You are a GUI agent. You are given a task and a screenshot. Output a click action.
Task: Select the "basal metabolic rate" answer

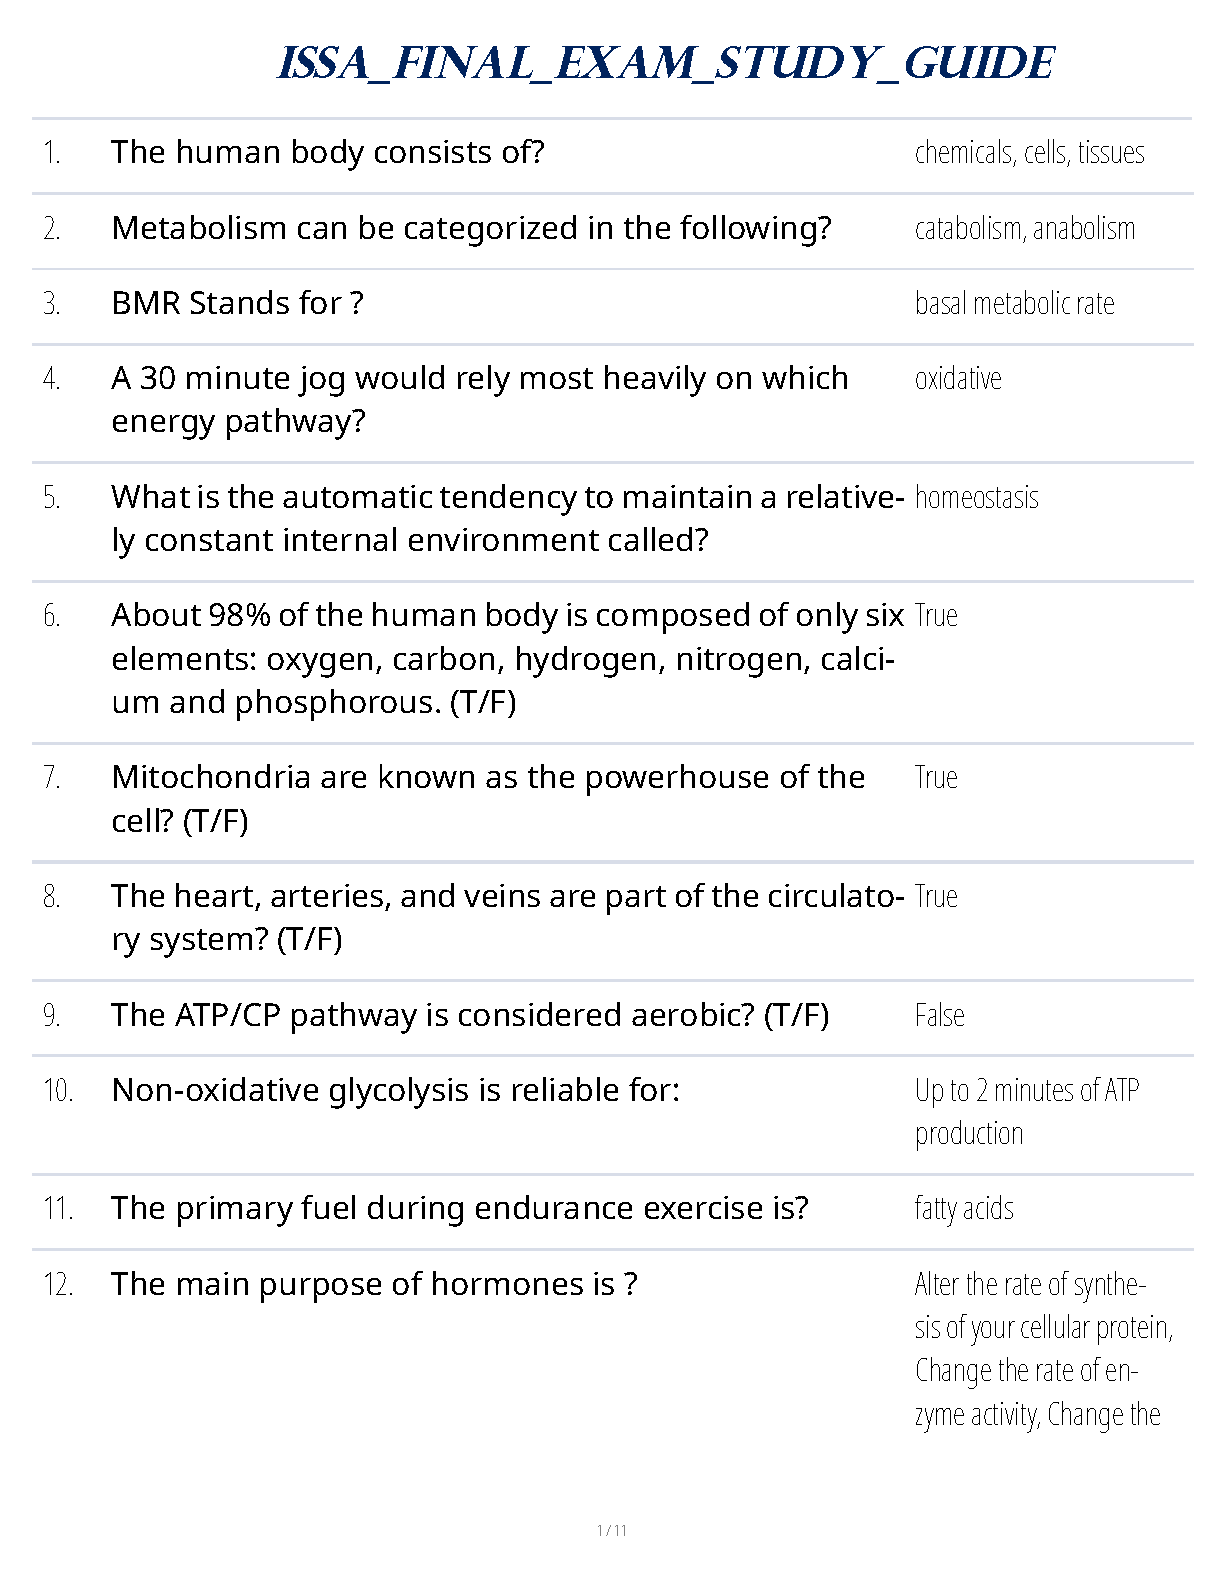[1014, 303]
